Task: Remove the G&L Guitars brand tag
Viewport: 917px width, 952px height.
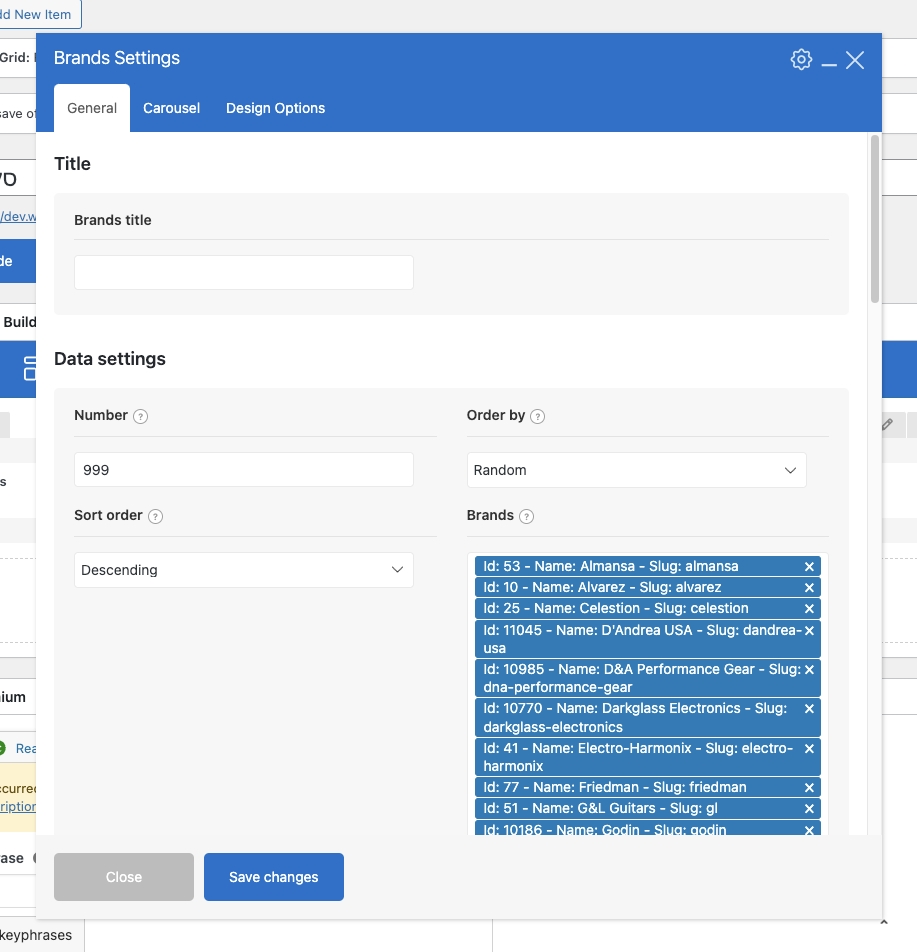Action: pos(809,809)
